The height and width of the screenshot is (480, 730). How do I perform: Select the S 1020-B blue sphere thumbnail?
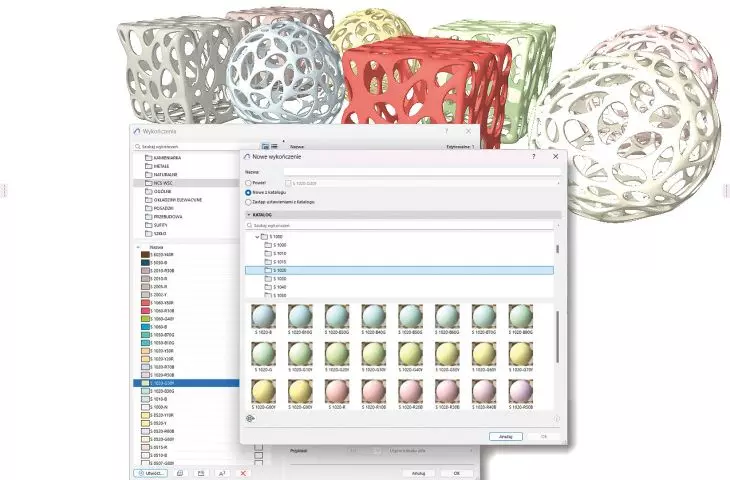point(264,319)
